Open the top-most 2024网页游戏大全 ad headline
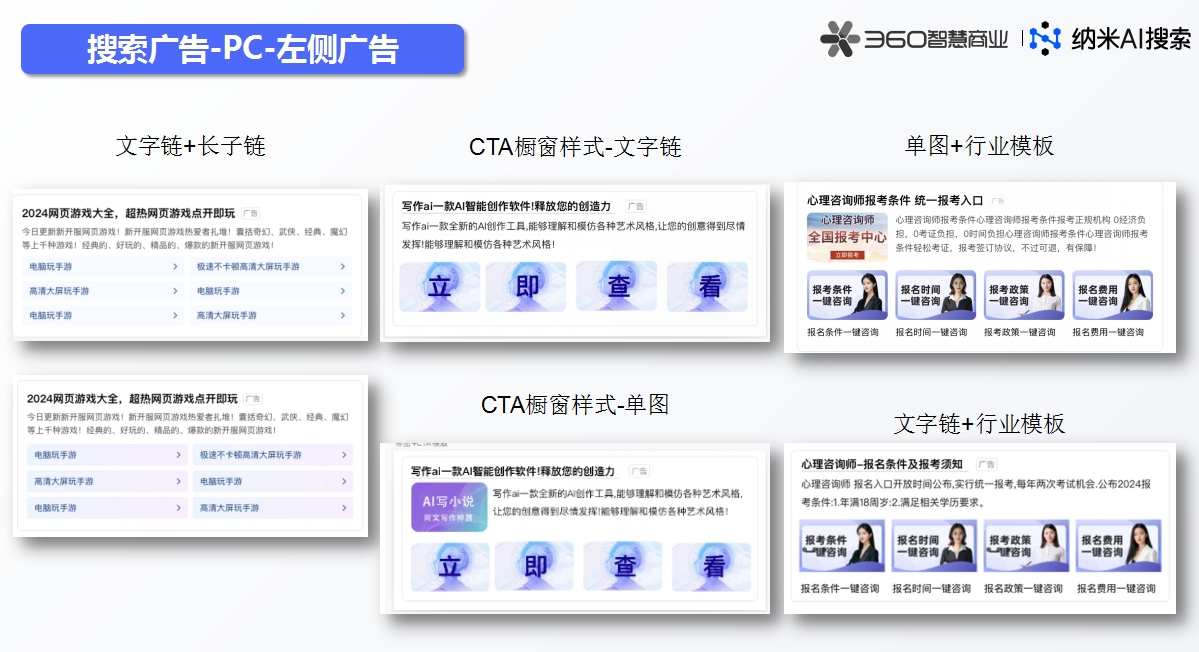 [129, 213]
